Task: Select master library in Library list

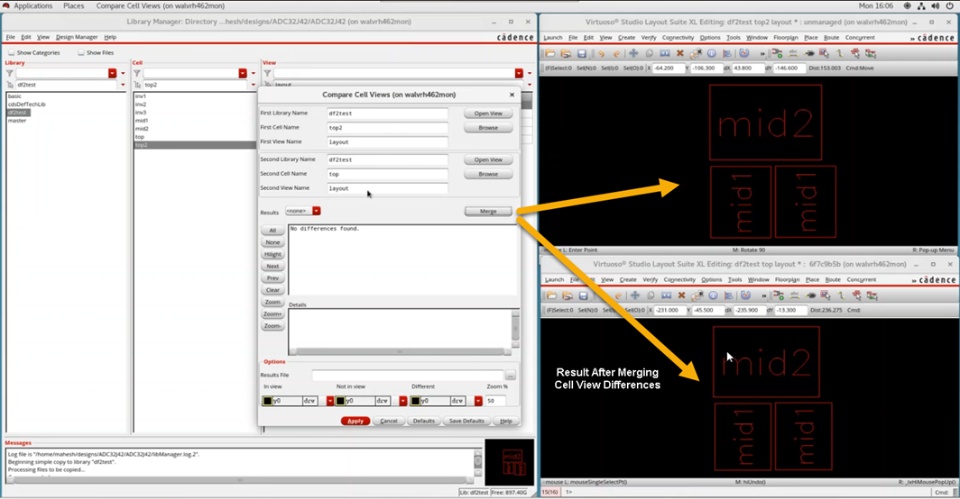Action: pos(17,121)
